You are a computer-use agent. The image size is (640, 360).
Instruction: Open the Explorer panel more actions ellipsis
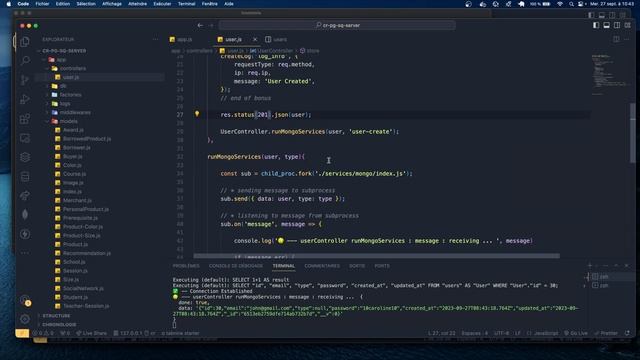click(155, 40)
